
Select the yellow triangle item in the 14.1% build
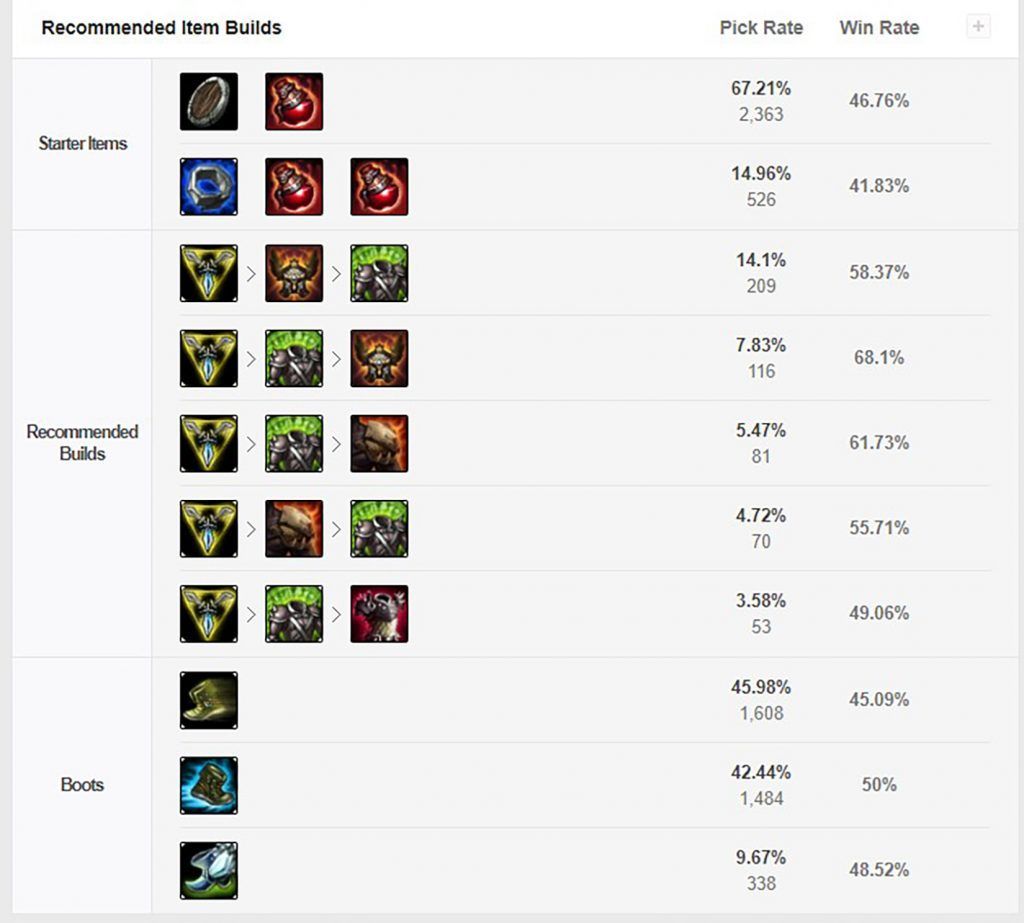[x=209, y=273]
